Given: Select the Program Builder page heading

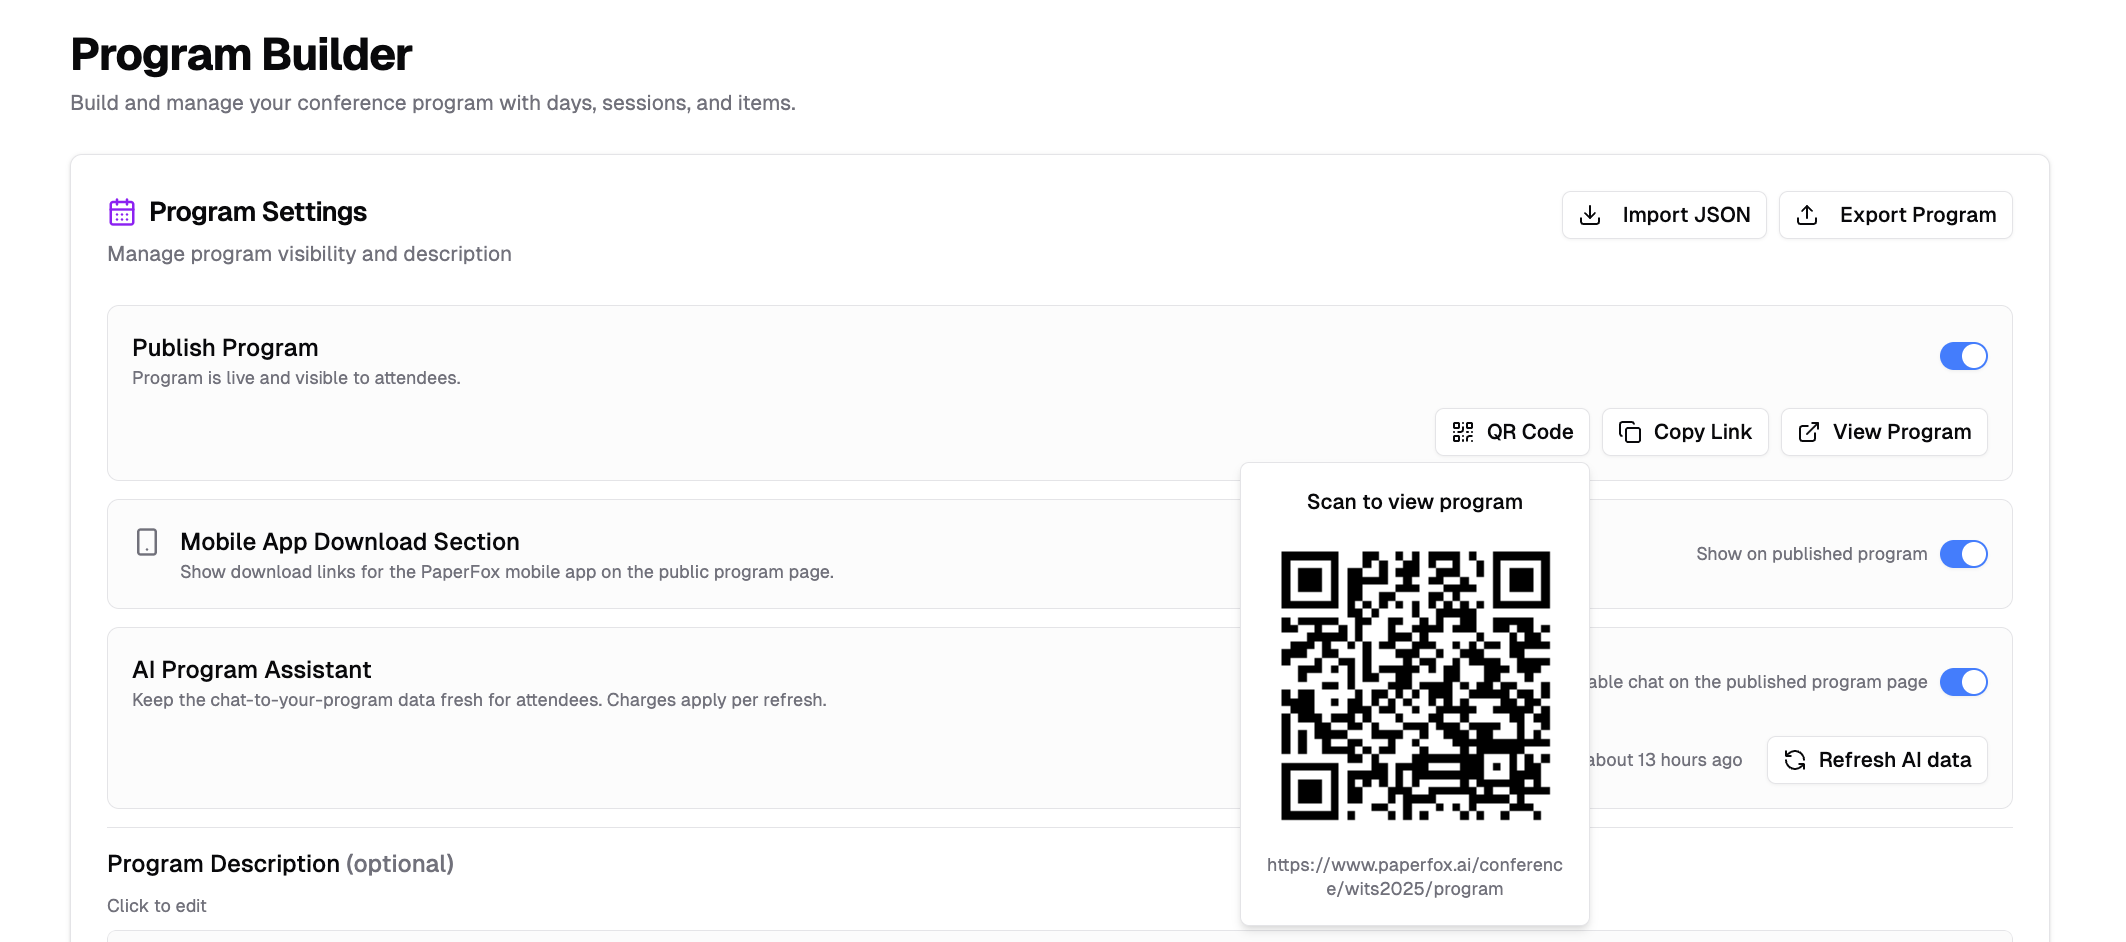Looking at the screenshot, I should [x=241, y=54].
